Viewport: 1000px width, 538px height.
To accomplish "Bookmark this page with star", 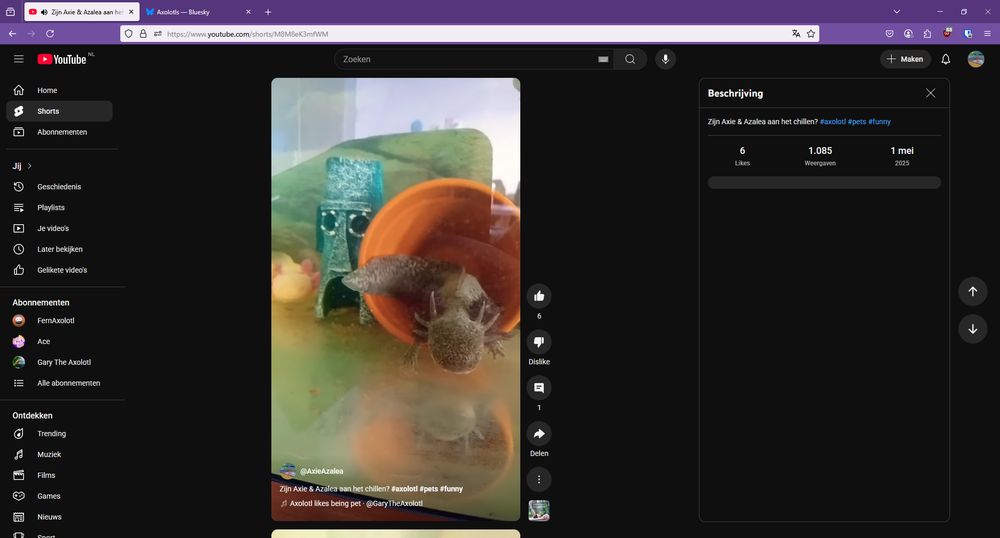I will click(811, 34).
